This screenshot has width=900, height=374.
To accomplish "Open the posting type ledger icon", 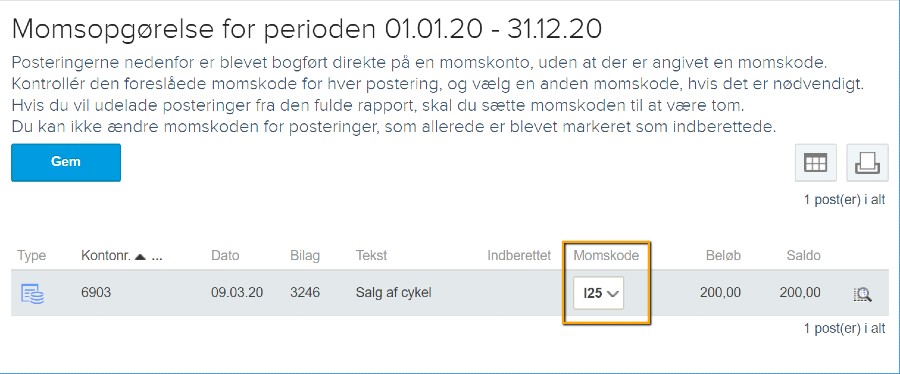I will tap(33, 293).
